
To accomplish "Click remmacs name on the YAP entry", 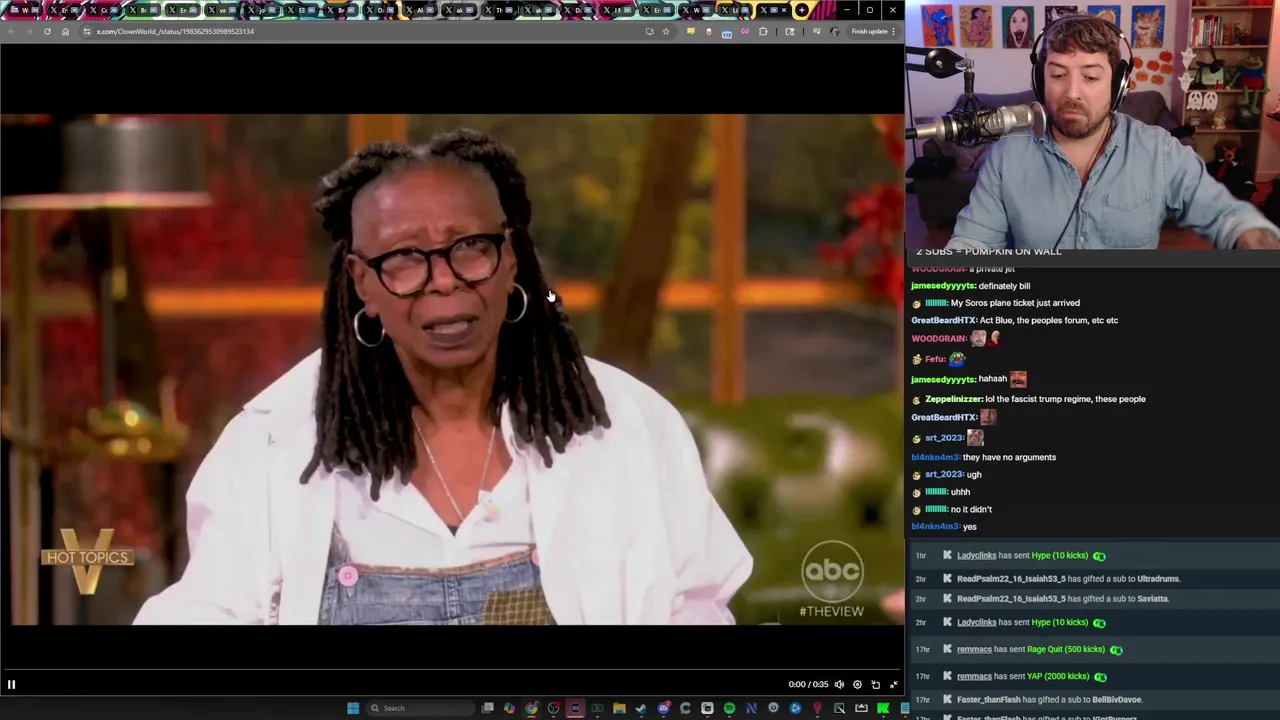I will (974, 676).
